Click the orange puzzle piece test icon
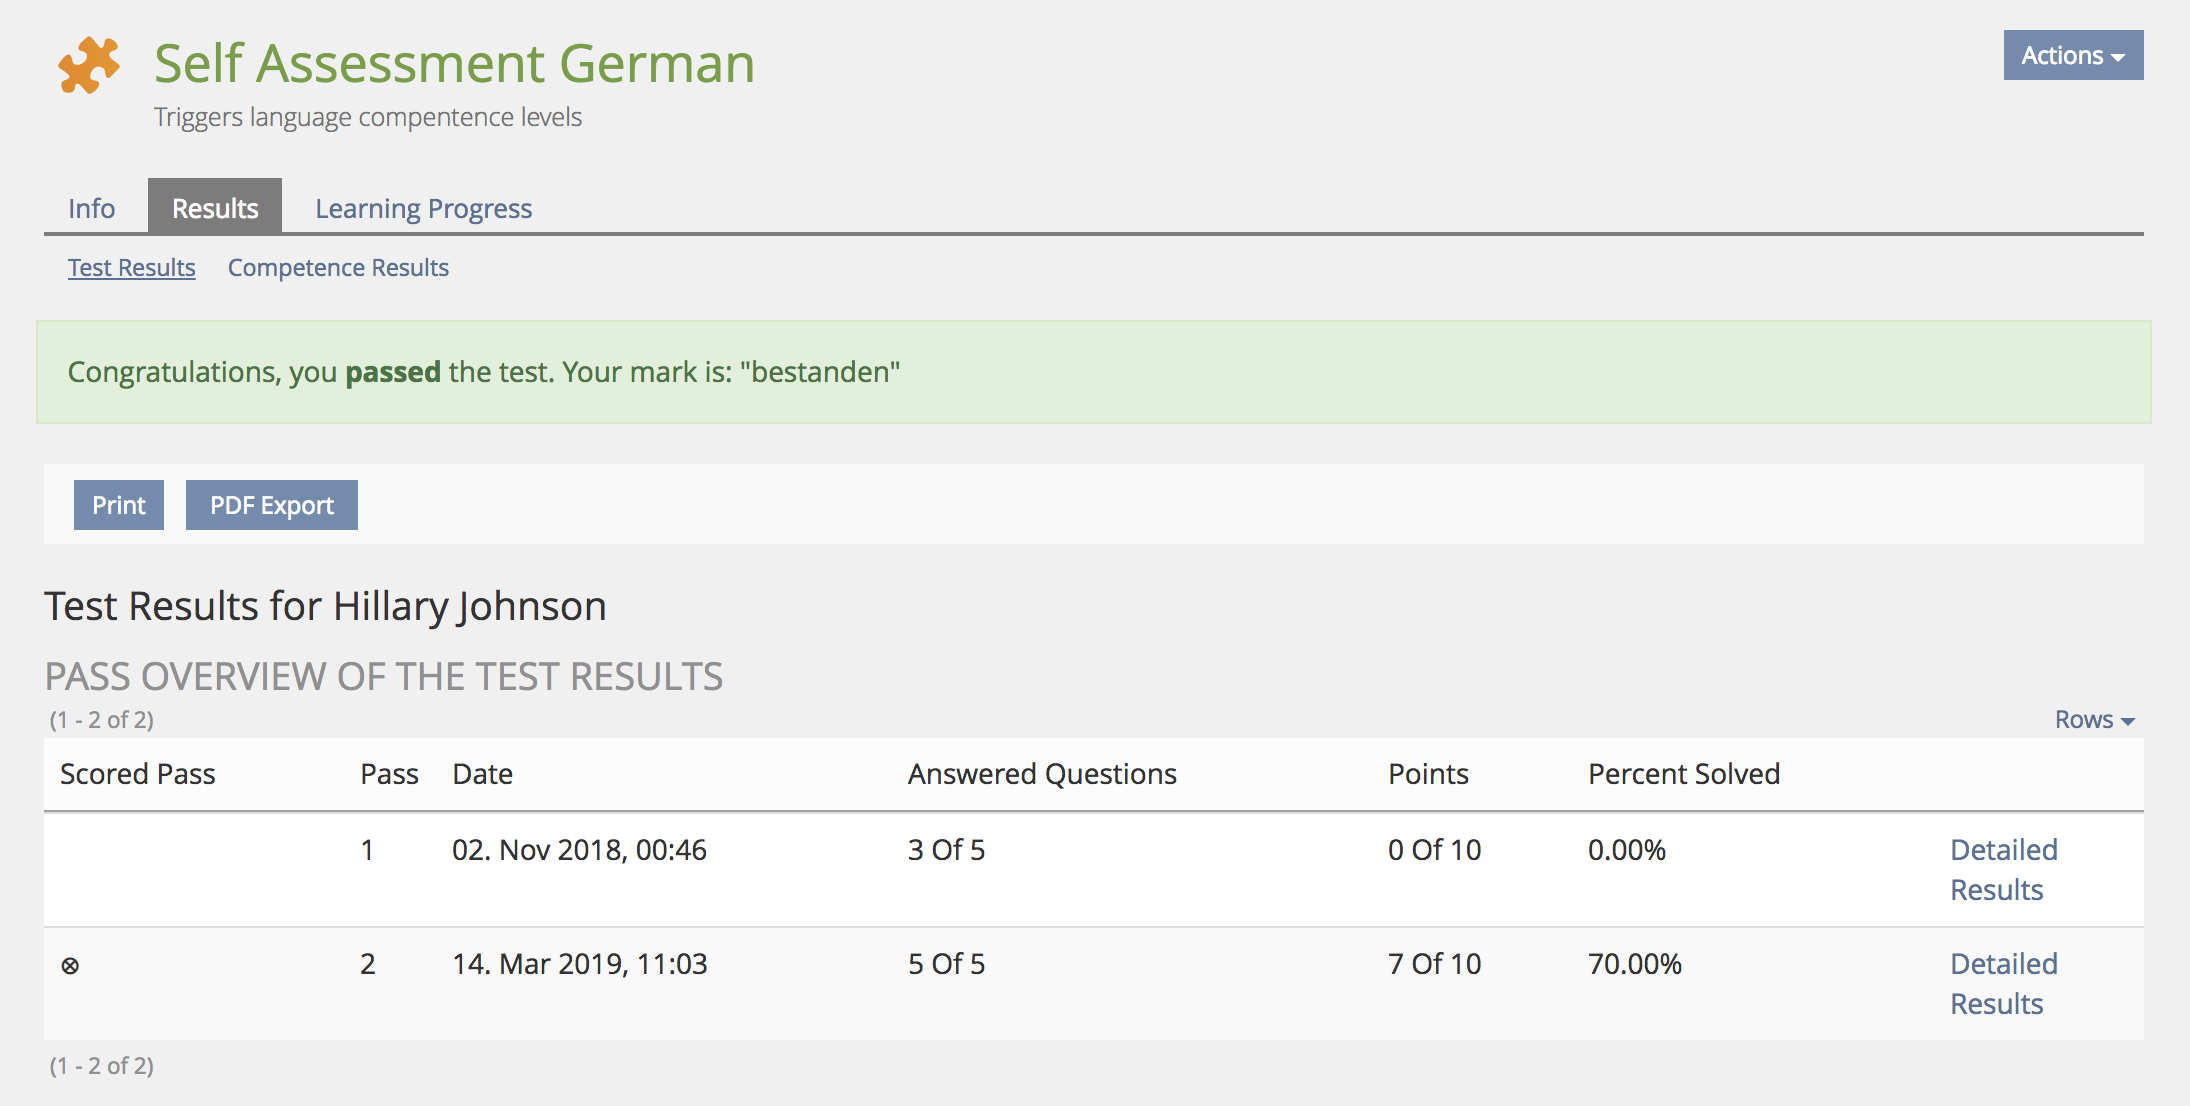Image resolution: width=2190 pixels, height=1106 pixels. coord(89,65)
